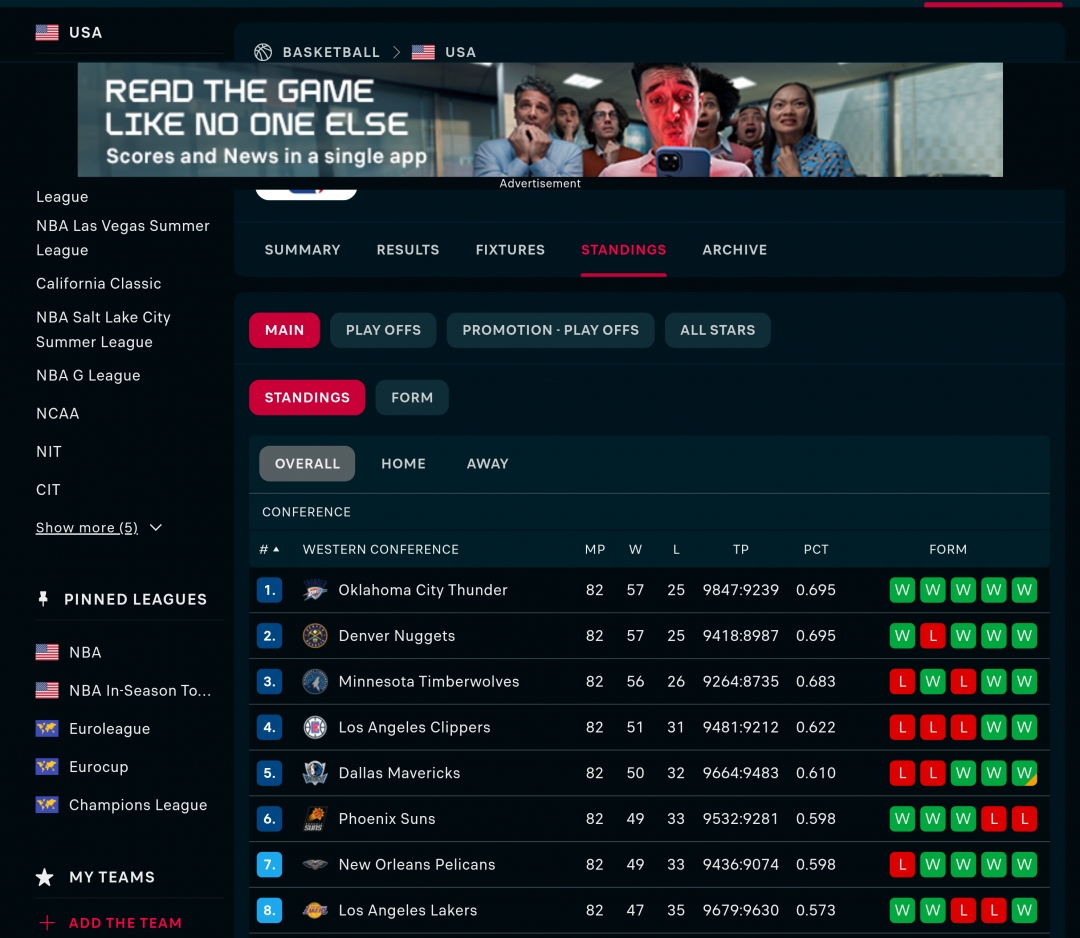Switch standings view to Home

pyautogui.click(x=403, y=464)
